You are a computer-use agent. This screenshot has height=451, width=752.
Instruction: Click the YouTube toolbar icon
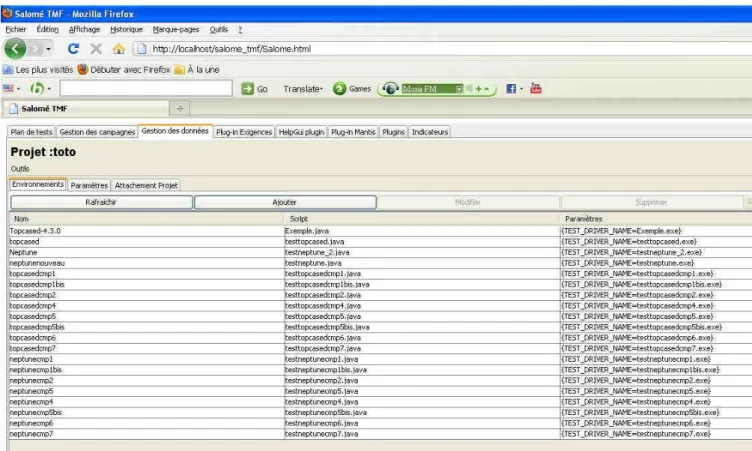[x=536, y=88]
